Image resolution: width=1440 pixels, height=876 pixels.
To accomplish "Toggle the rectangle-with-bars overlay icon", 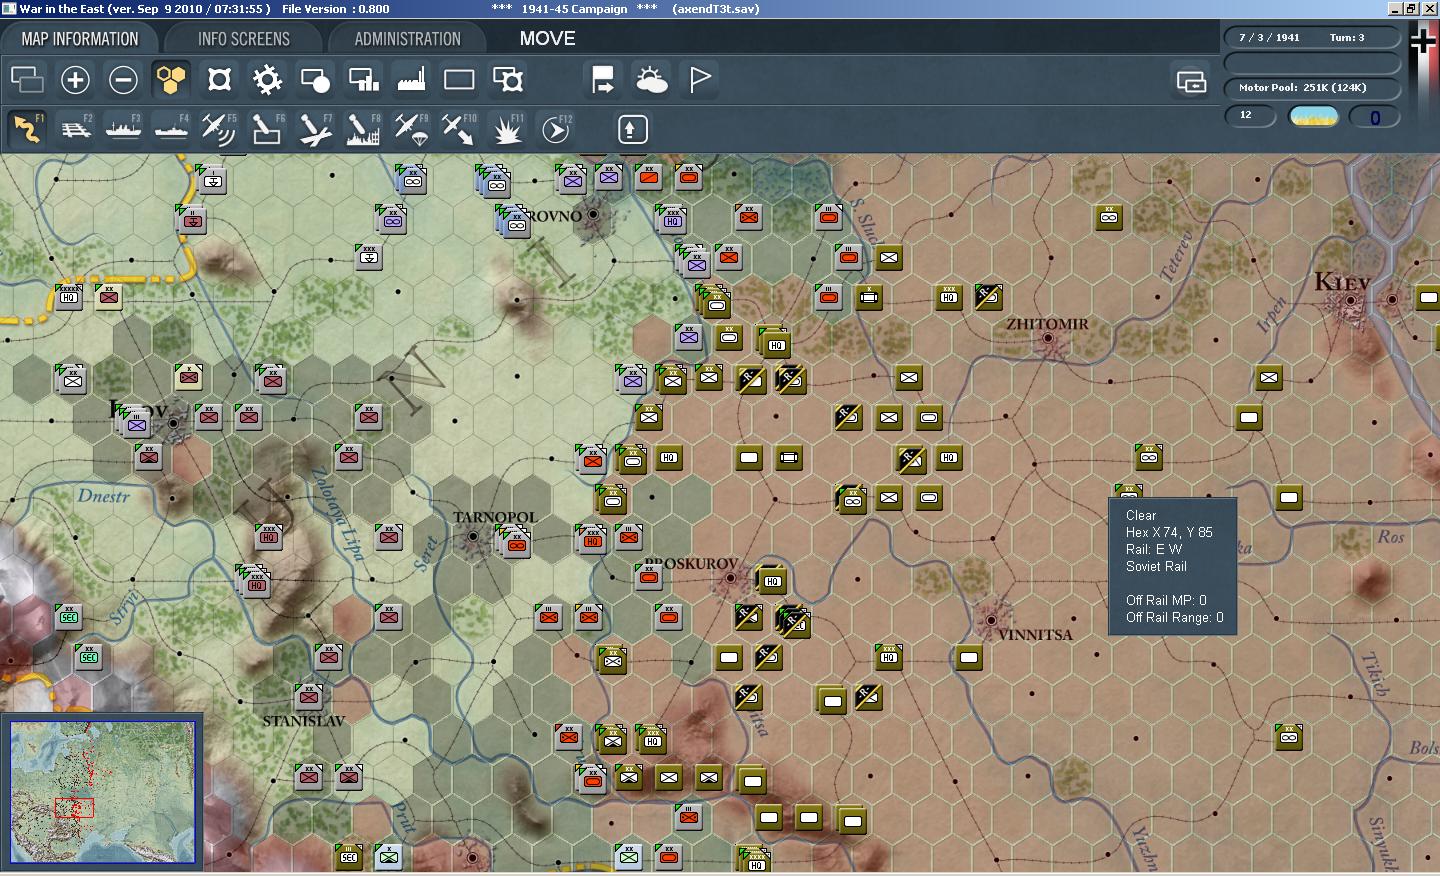I will (363, 79).
